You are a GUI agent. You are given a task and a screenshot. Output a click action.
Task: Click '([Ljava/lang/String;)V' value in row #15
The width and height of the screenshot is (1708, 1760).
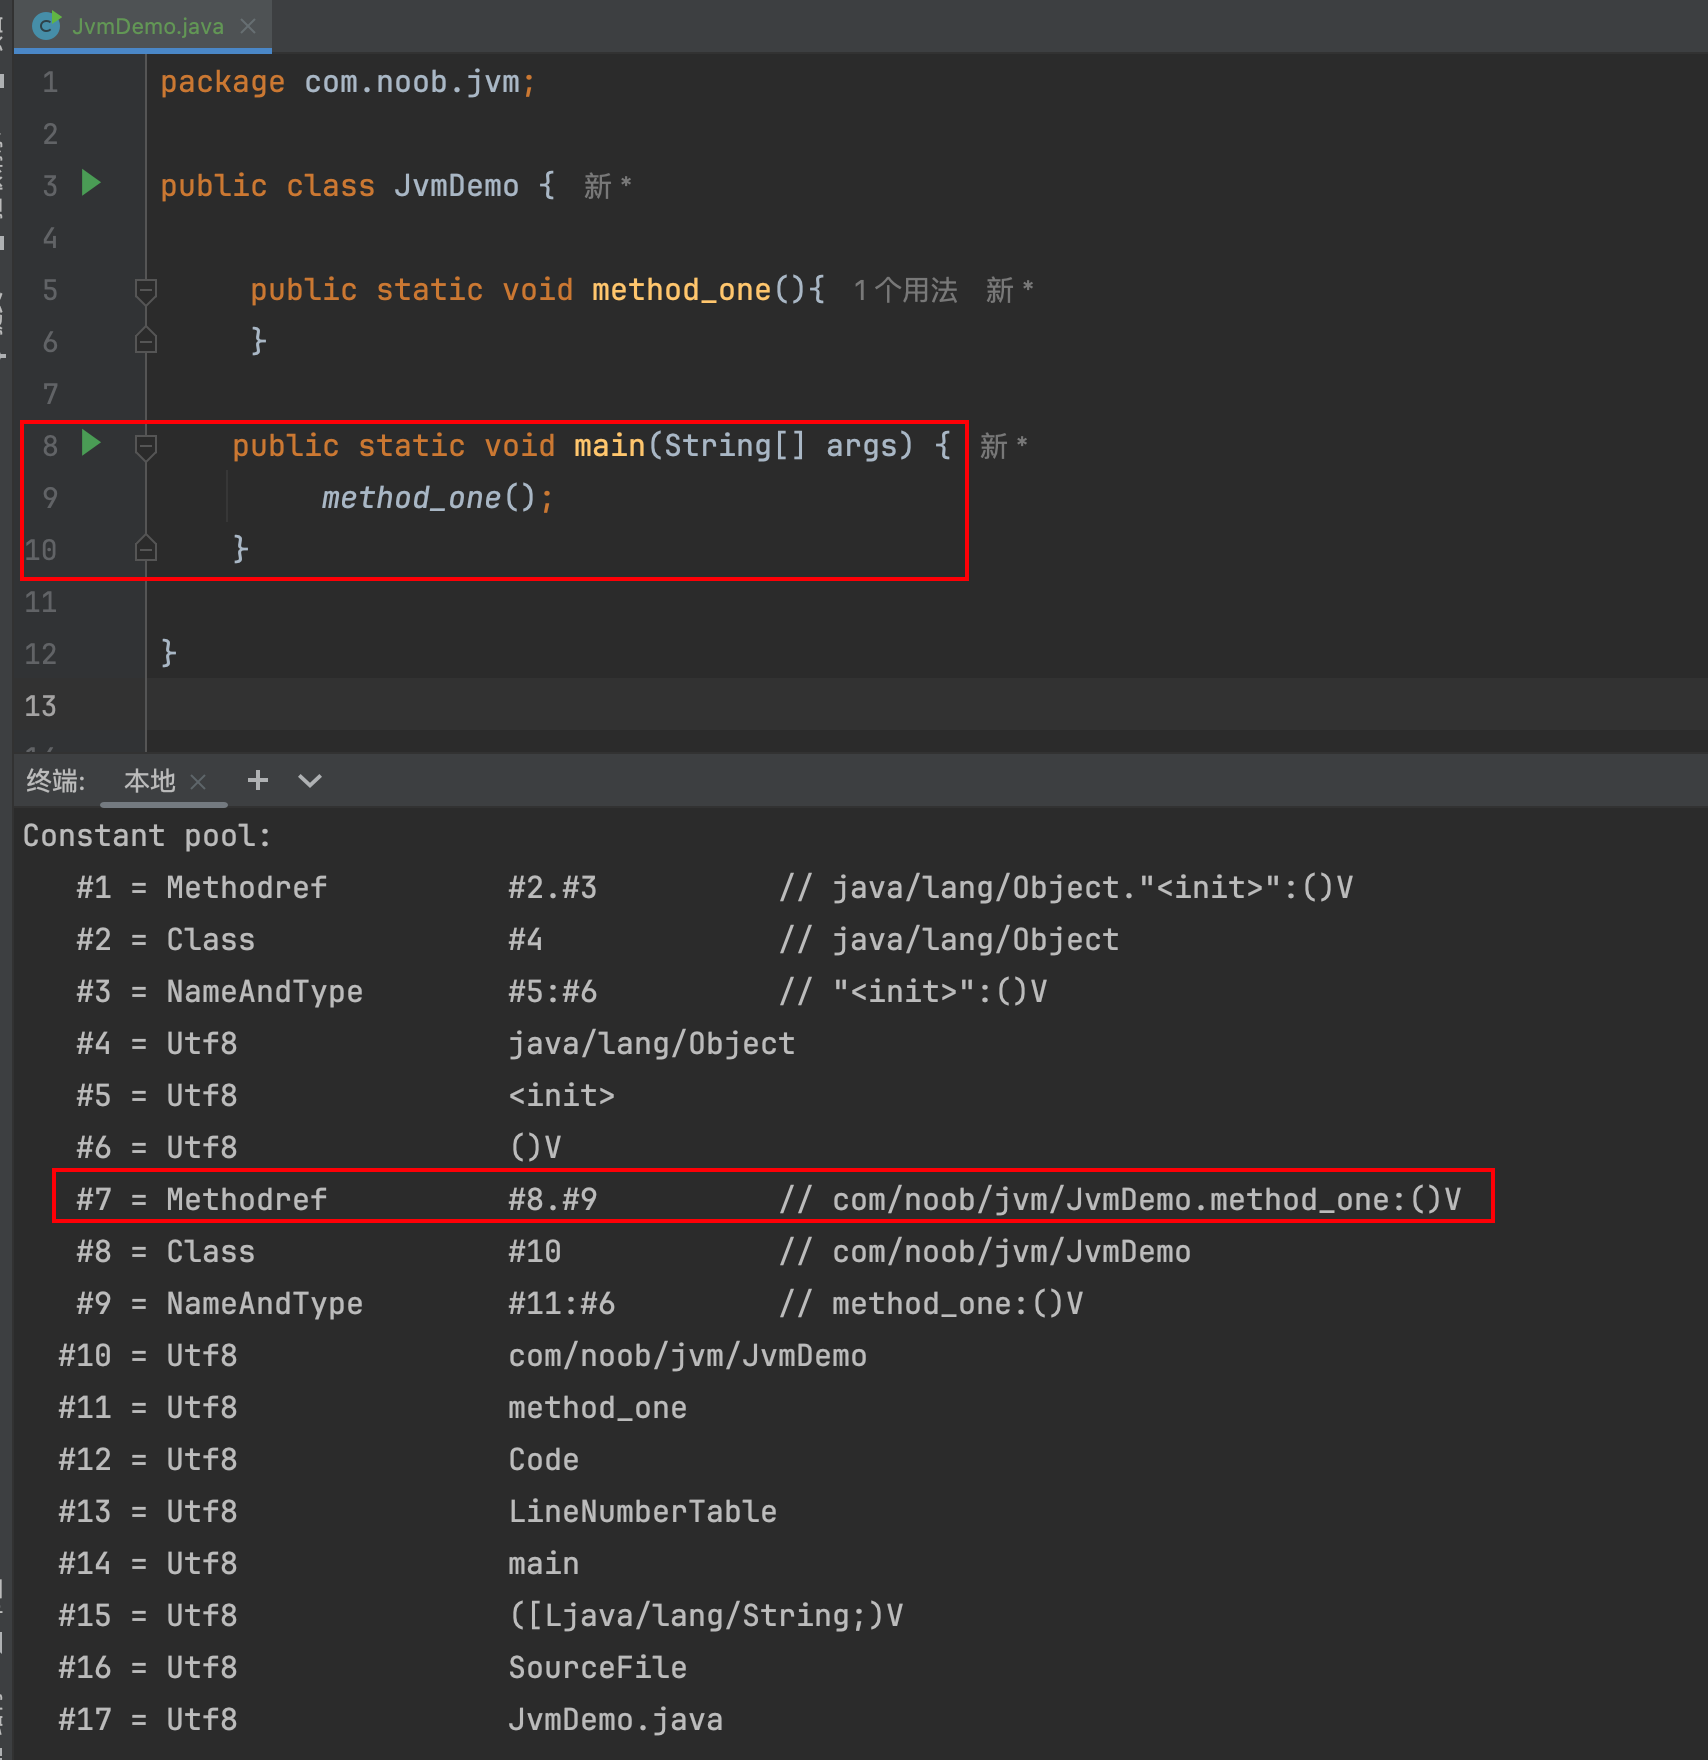point(705,1616)
